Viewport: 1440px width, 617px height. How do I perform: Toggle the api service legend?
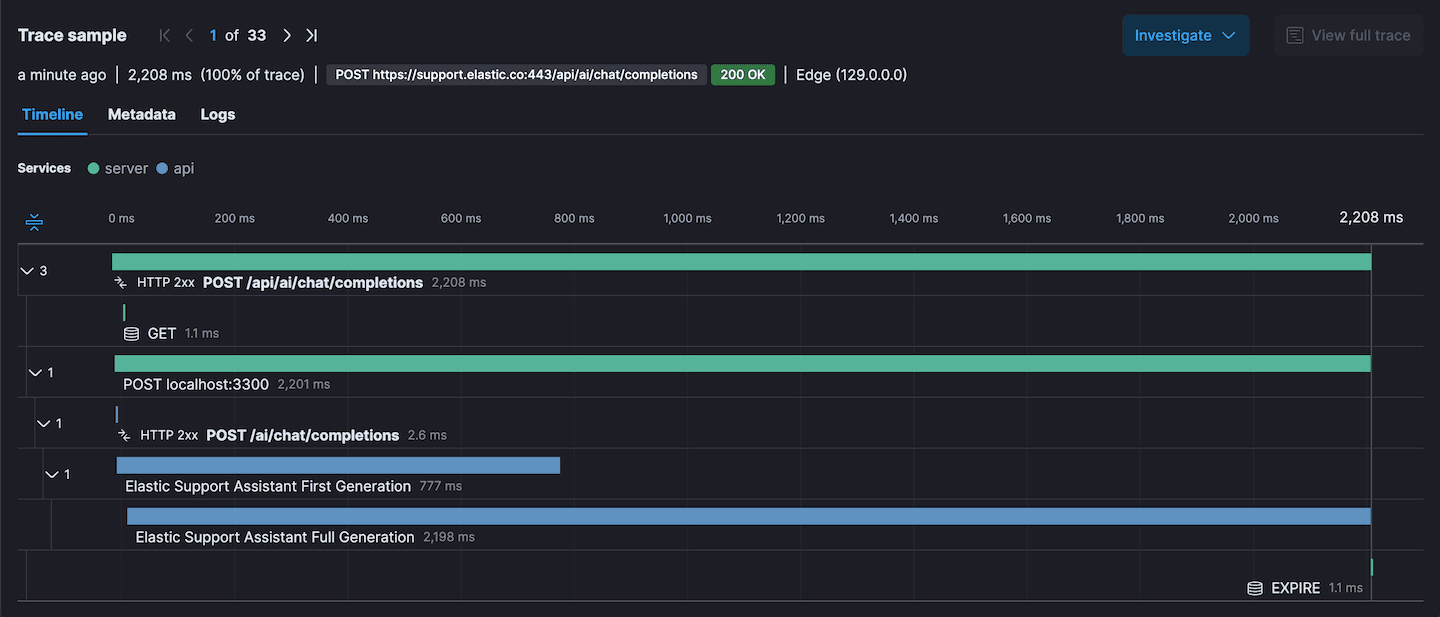175,168
